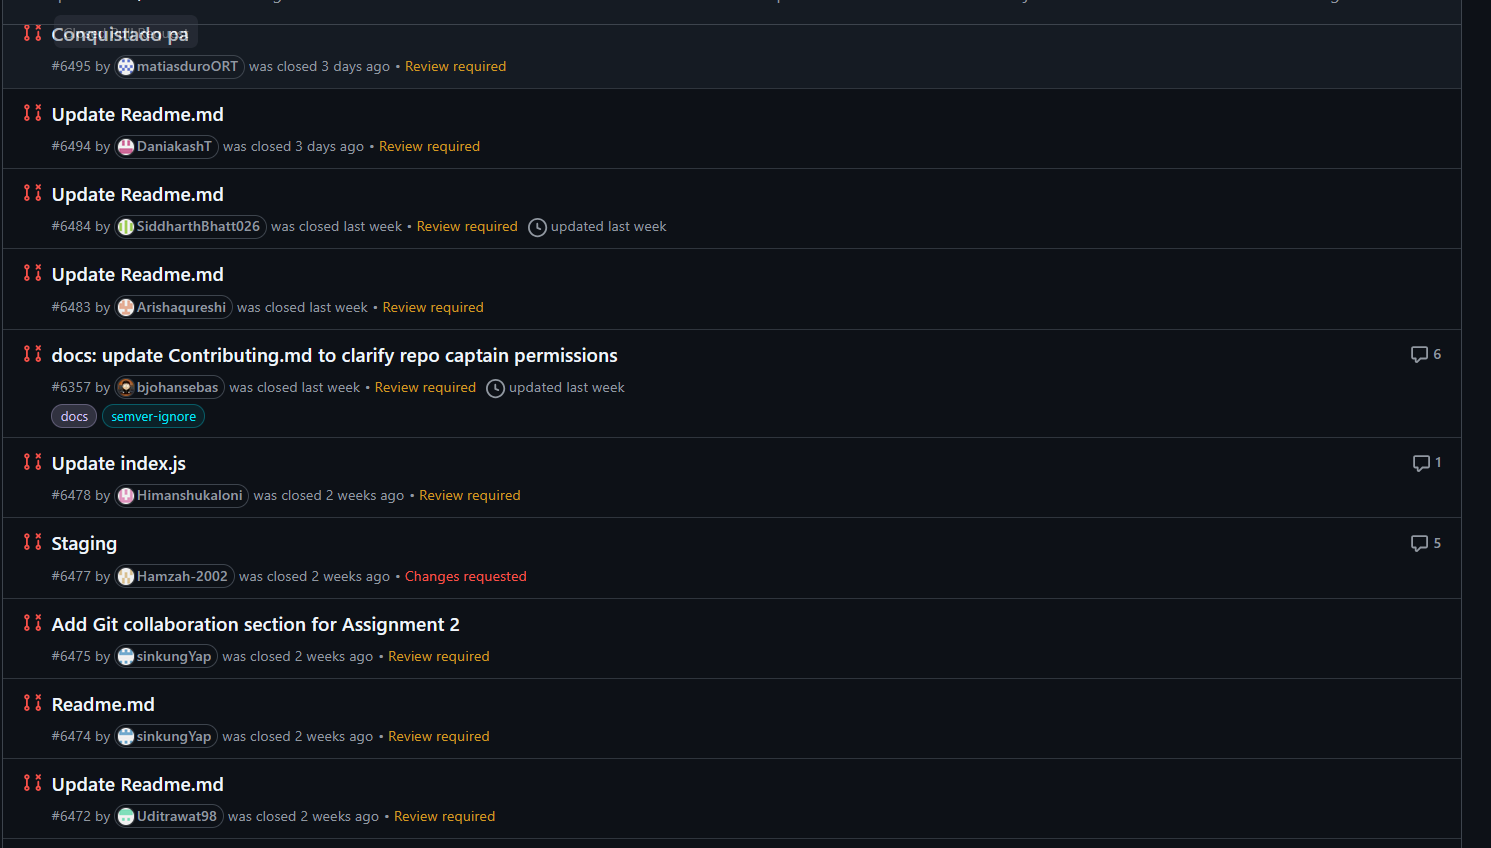Open Add Git collaboration section pull request
This screenshot has height=848, width=1491.
click(255, 625)
